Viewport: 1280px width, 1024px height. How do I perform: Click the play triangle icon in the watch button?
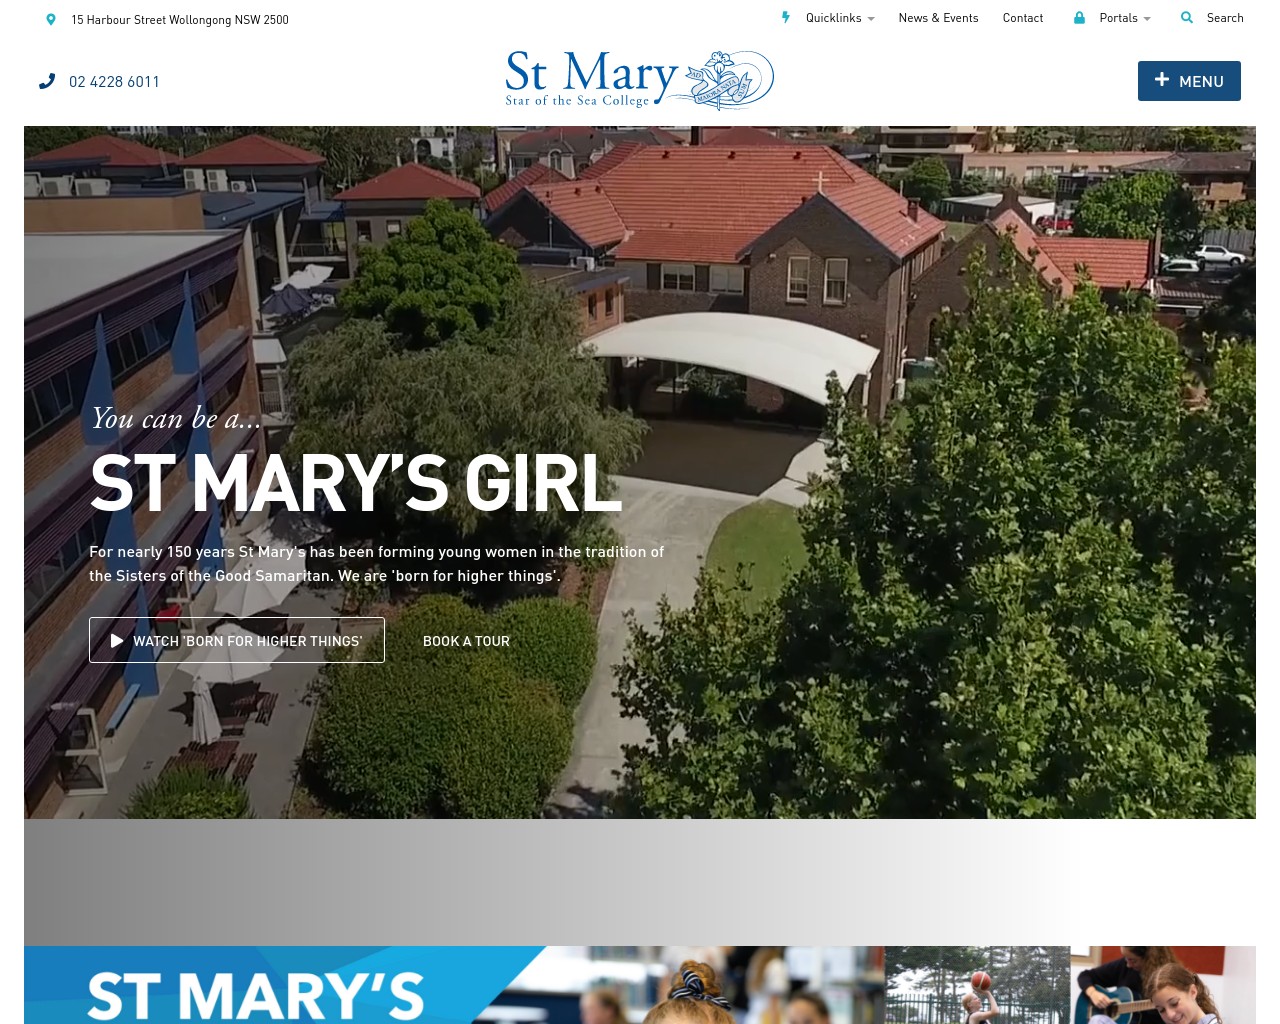[x=117, y=640]
